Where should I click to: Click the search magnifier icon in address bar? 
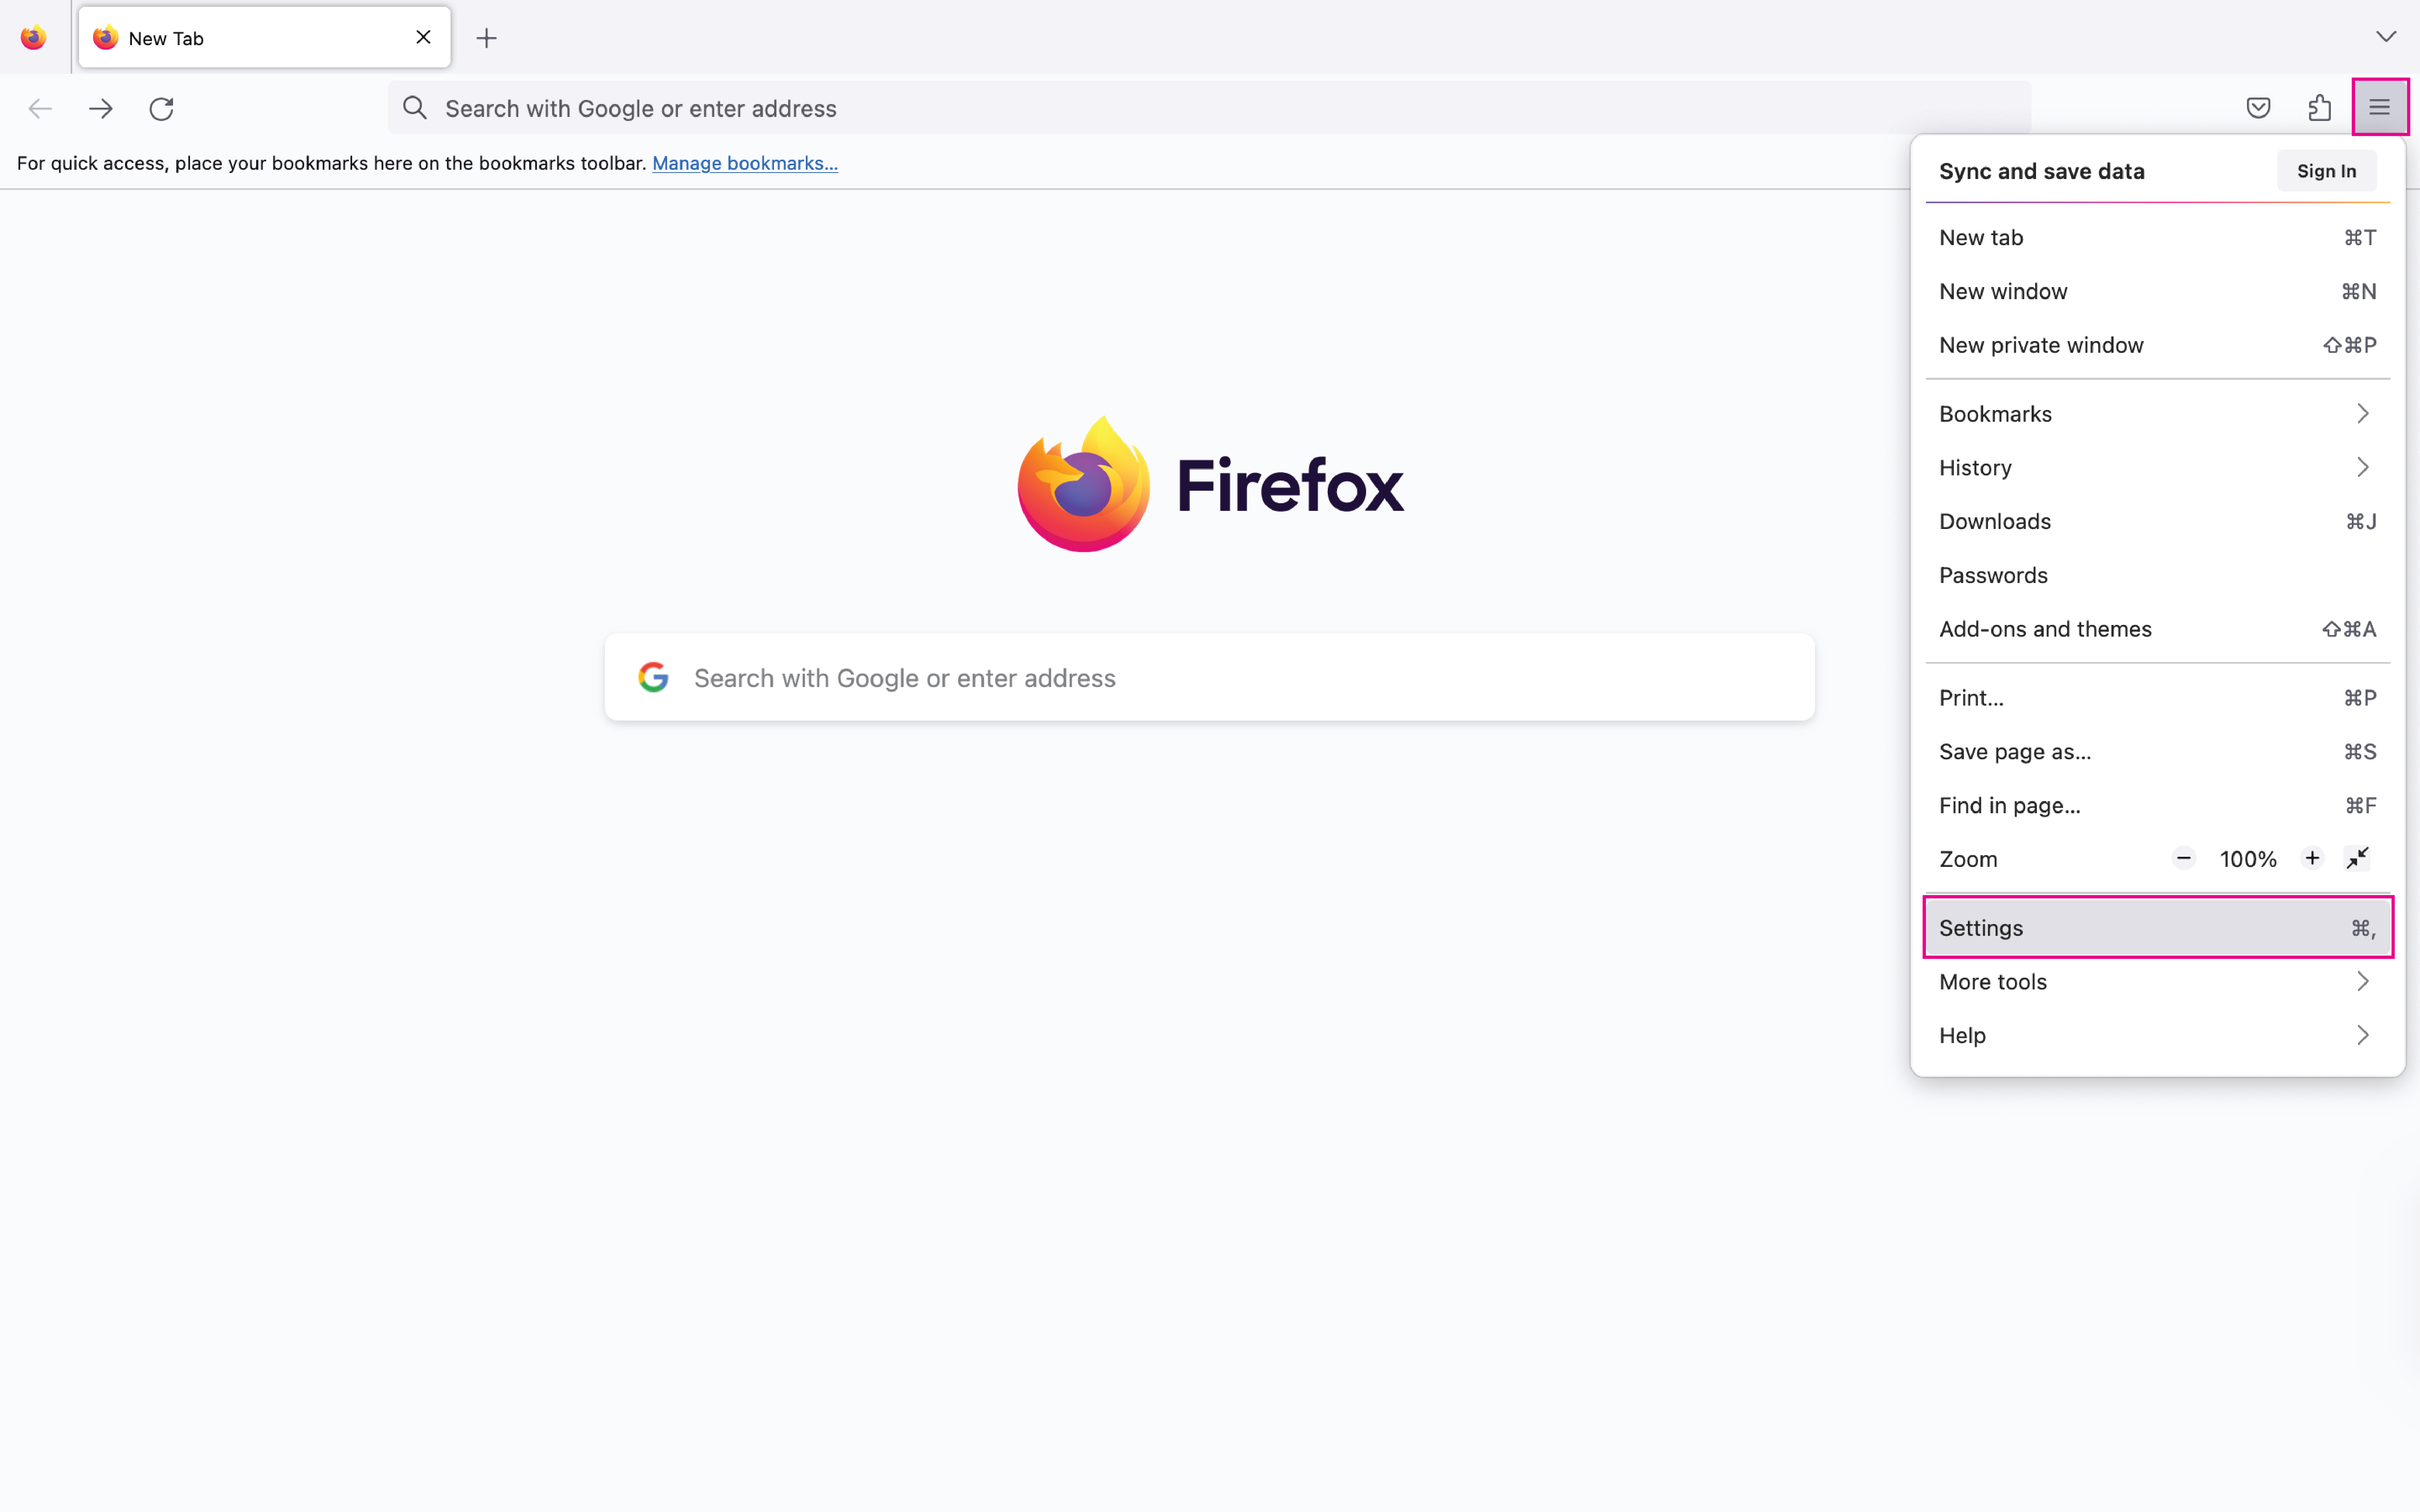[415, 108]
